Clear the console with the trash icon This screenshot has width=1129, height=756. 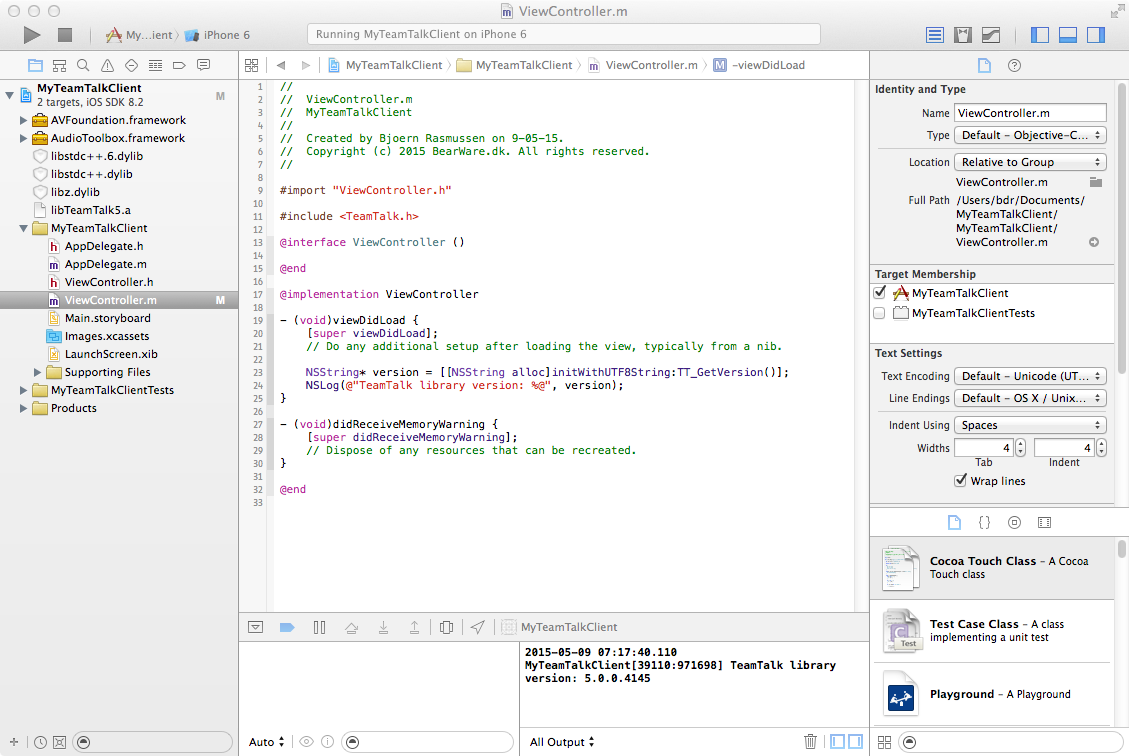810,741
